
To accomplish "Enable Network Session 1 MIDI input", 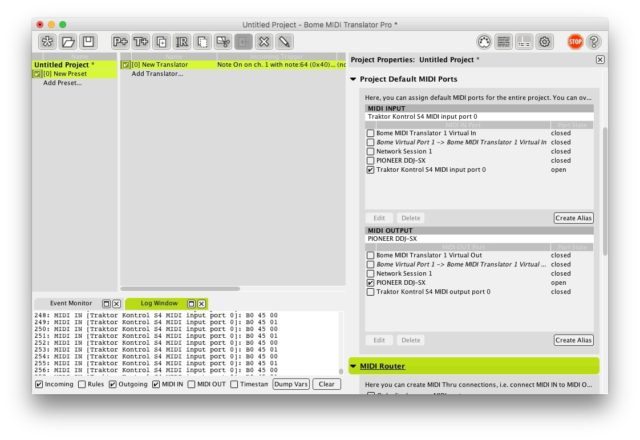I will coord(370,151).
